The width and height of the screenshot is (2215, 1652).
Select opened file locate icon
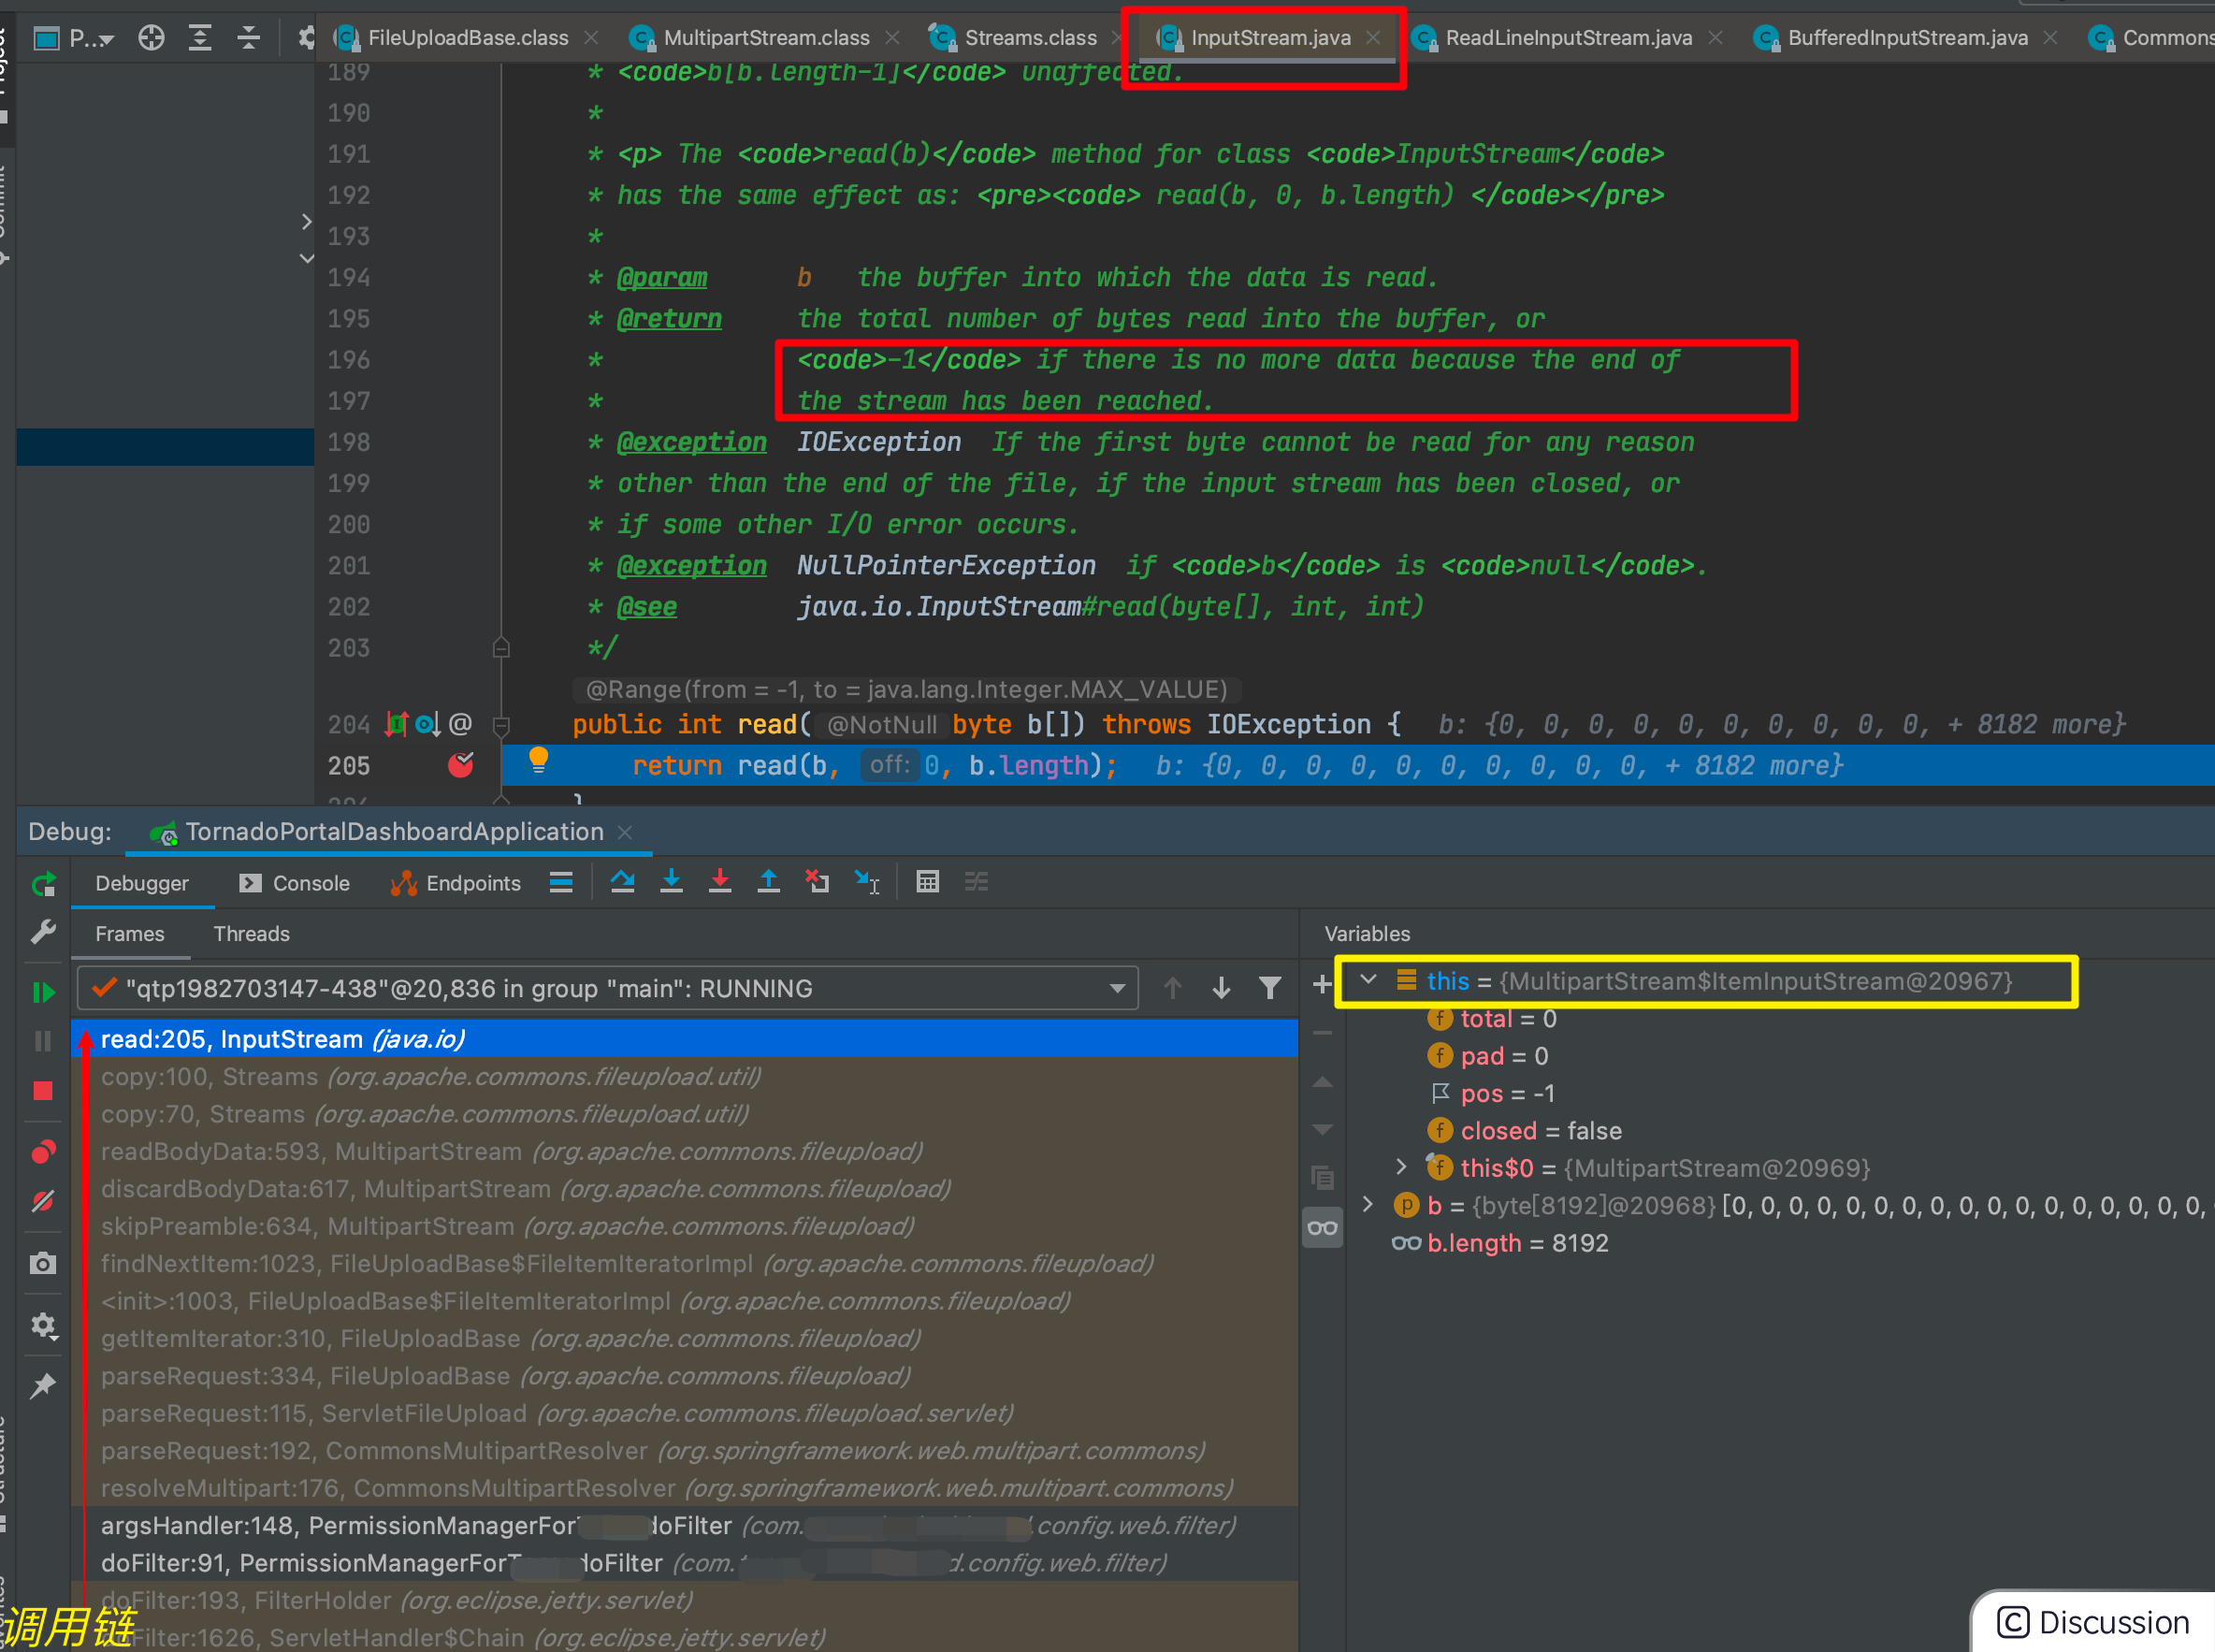click(151, 38)
